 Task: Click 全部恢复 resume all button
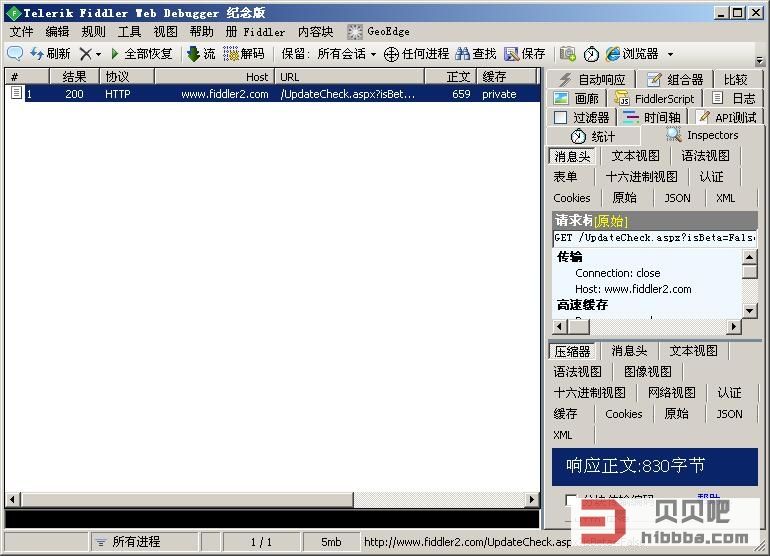[x=141, y=54]
